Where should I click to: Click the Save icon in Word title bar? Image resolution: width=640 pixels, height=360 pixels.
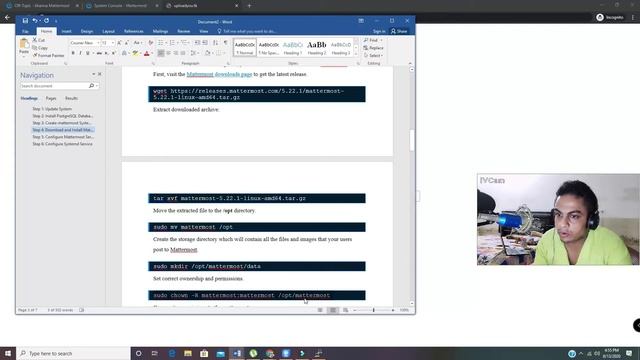(x=25, y=21)
